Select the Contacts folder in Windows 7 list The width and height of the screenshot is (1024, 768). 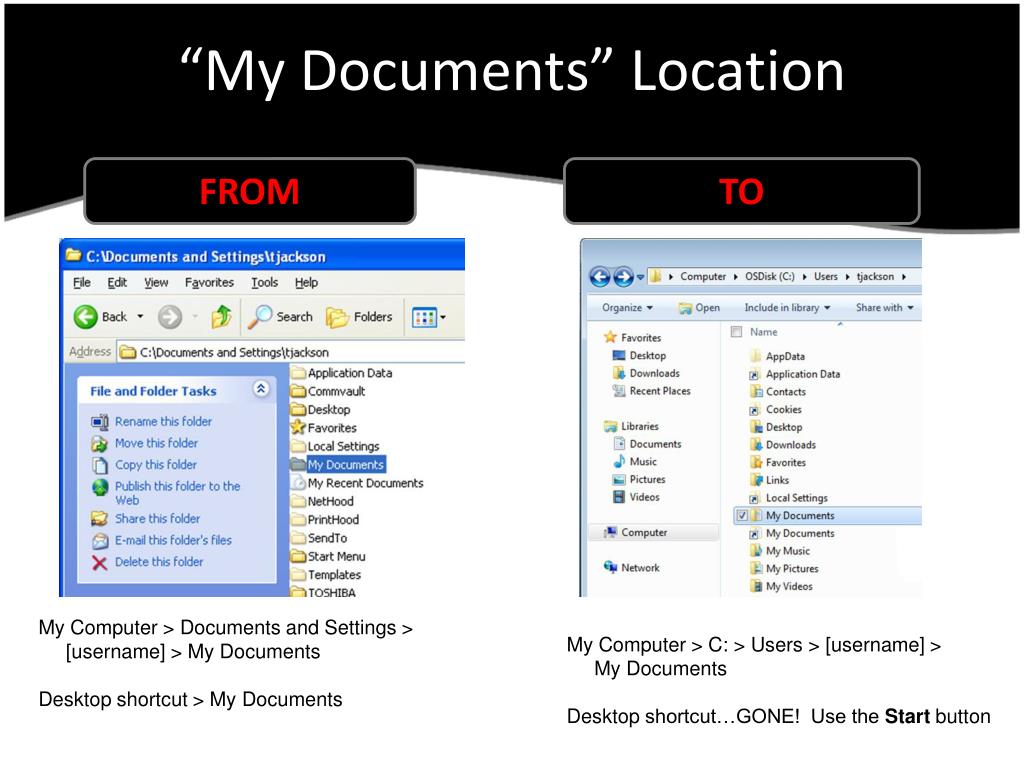point(778,391)
